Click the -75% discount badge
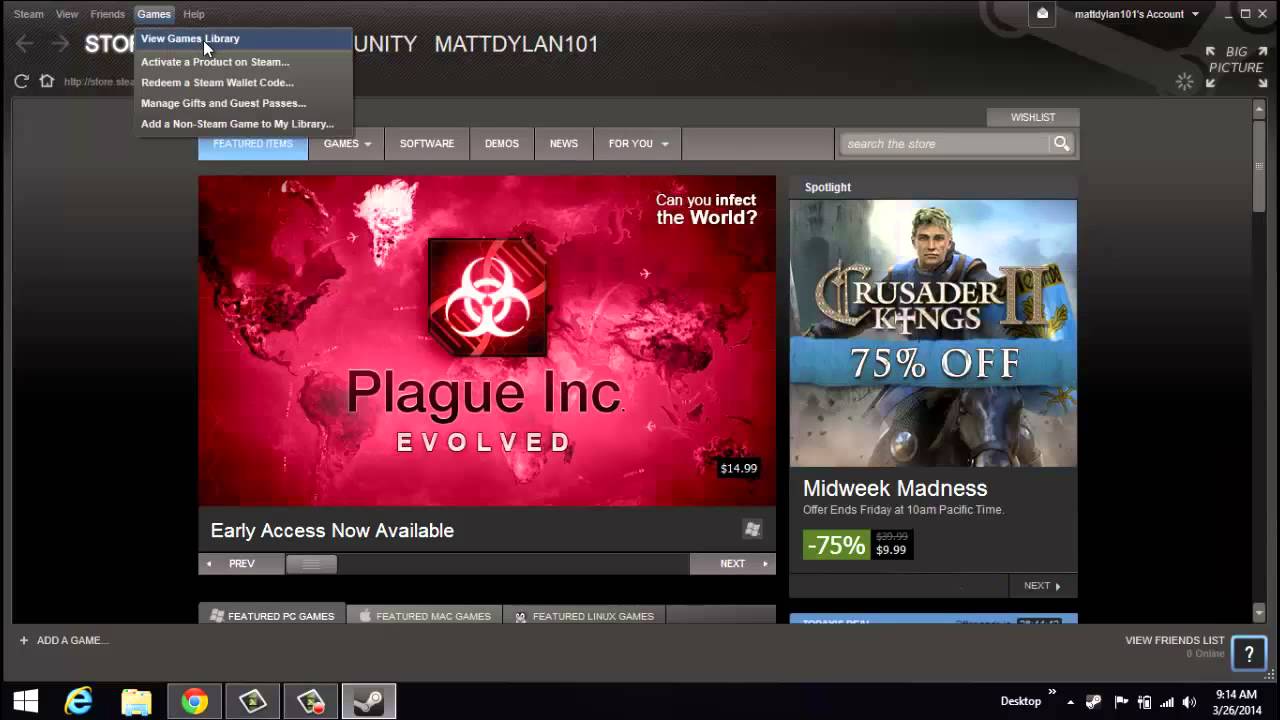Viewport: 1280px width, 720px height. pyautogui.click(x=836, y=545)
